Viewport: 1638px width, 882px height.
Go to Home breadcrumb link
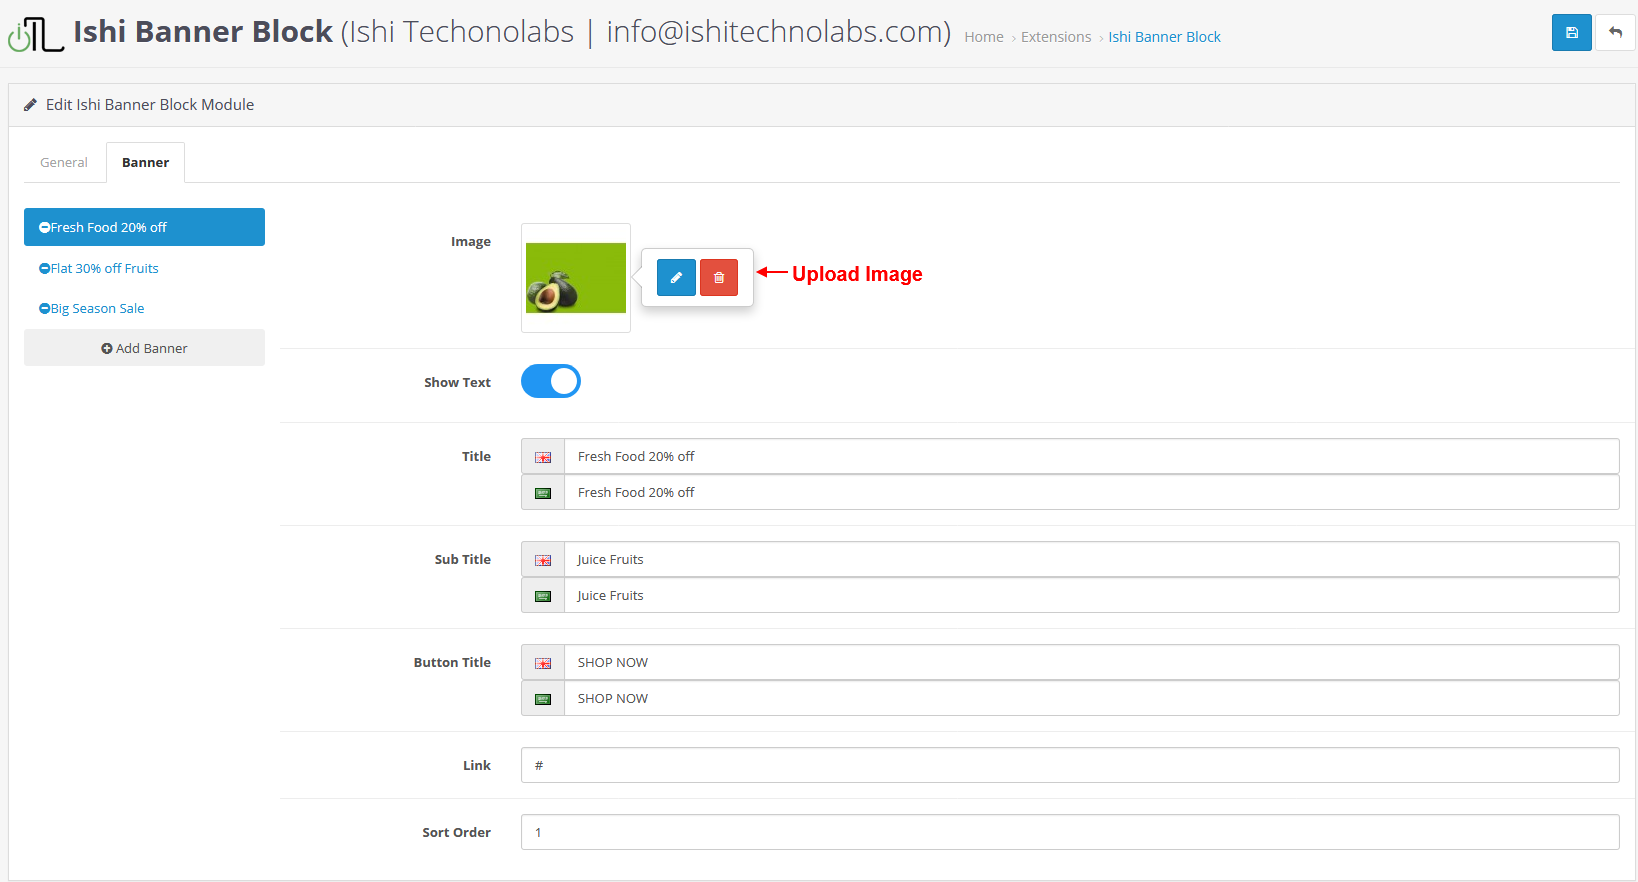[984, 37]
